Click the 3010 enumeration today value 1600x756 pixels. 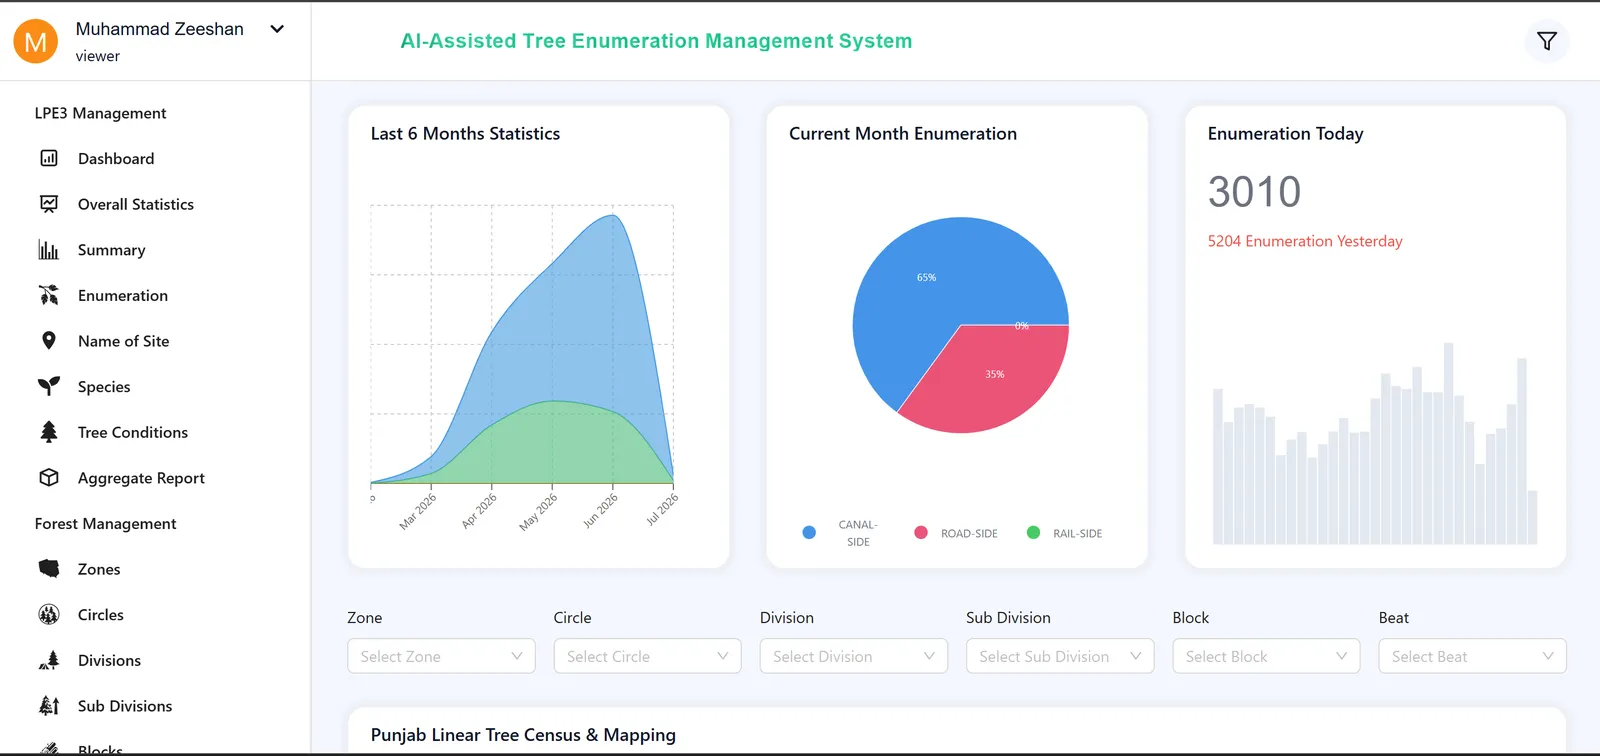click(1254, 192)
